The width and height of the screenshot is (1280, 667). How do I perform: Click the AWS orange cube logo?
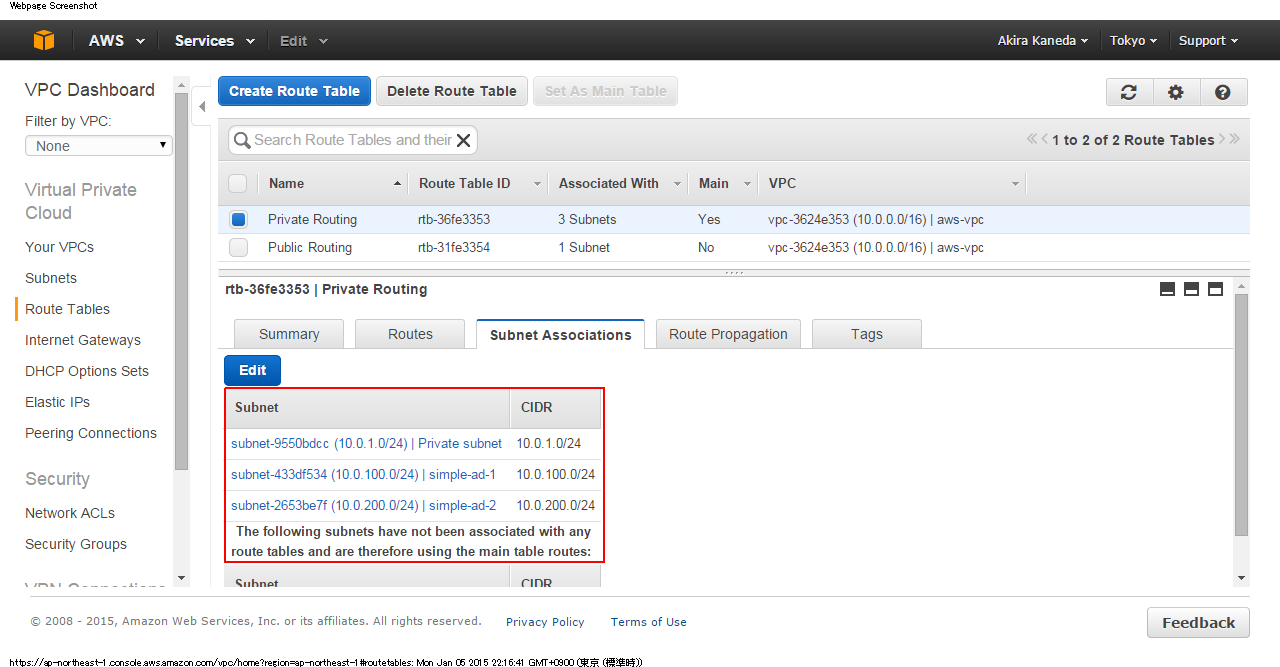(44, 40)
